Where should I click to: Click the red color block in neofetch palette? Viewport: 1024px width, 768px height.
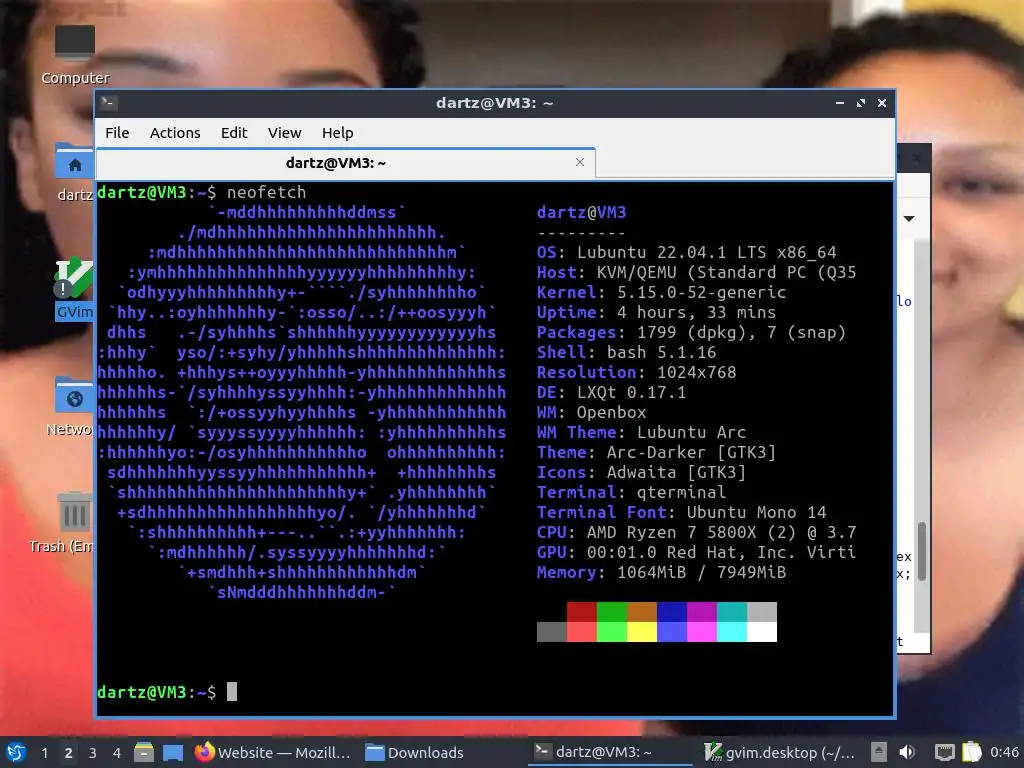click(x=581, y=612)
